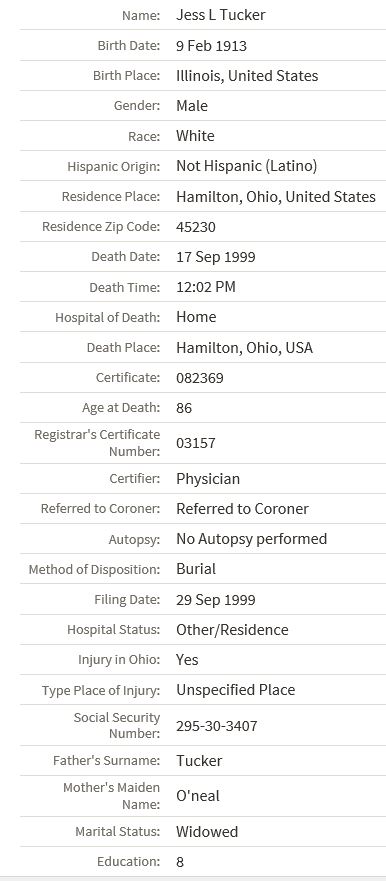The image size is (386, 881).
Task: Click hospital status Other/Residence
Action: pos(232,629)
